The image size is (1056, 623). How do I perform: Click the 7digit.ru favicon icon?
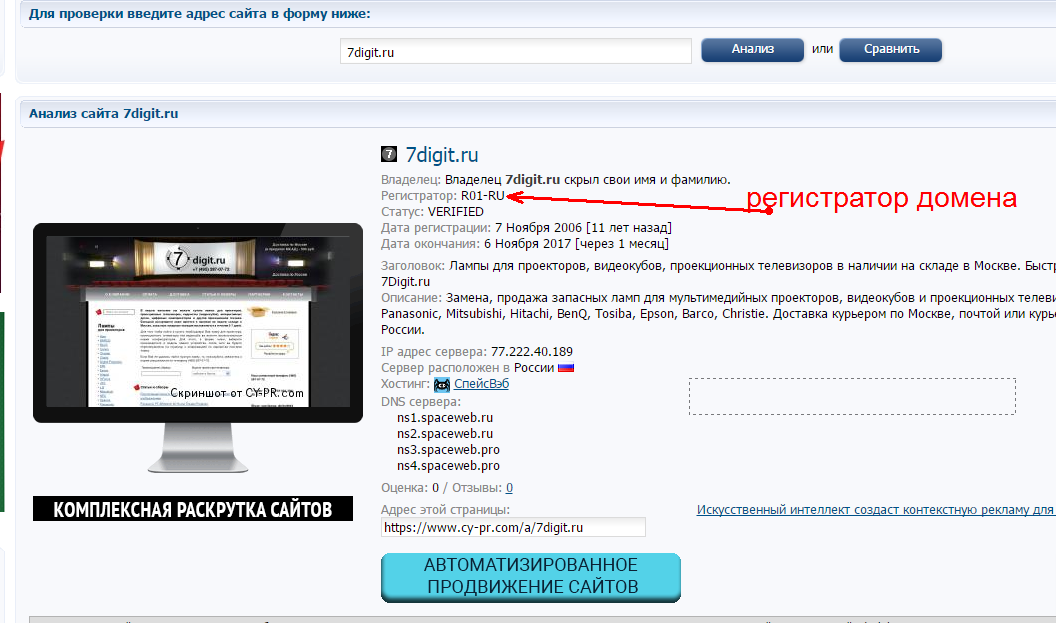click(389, 154)
